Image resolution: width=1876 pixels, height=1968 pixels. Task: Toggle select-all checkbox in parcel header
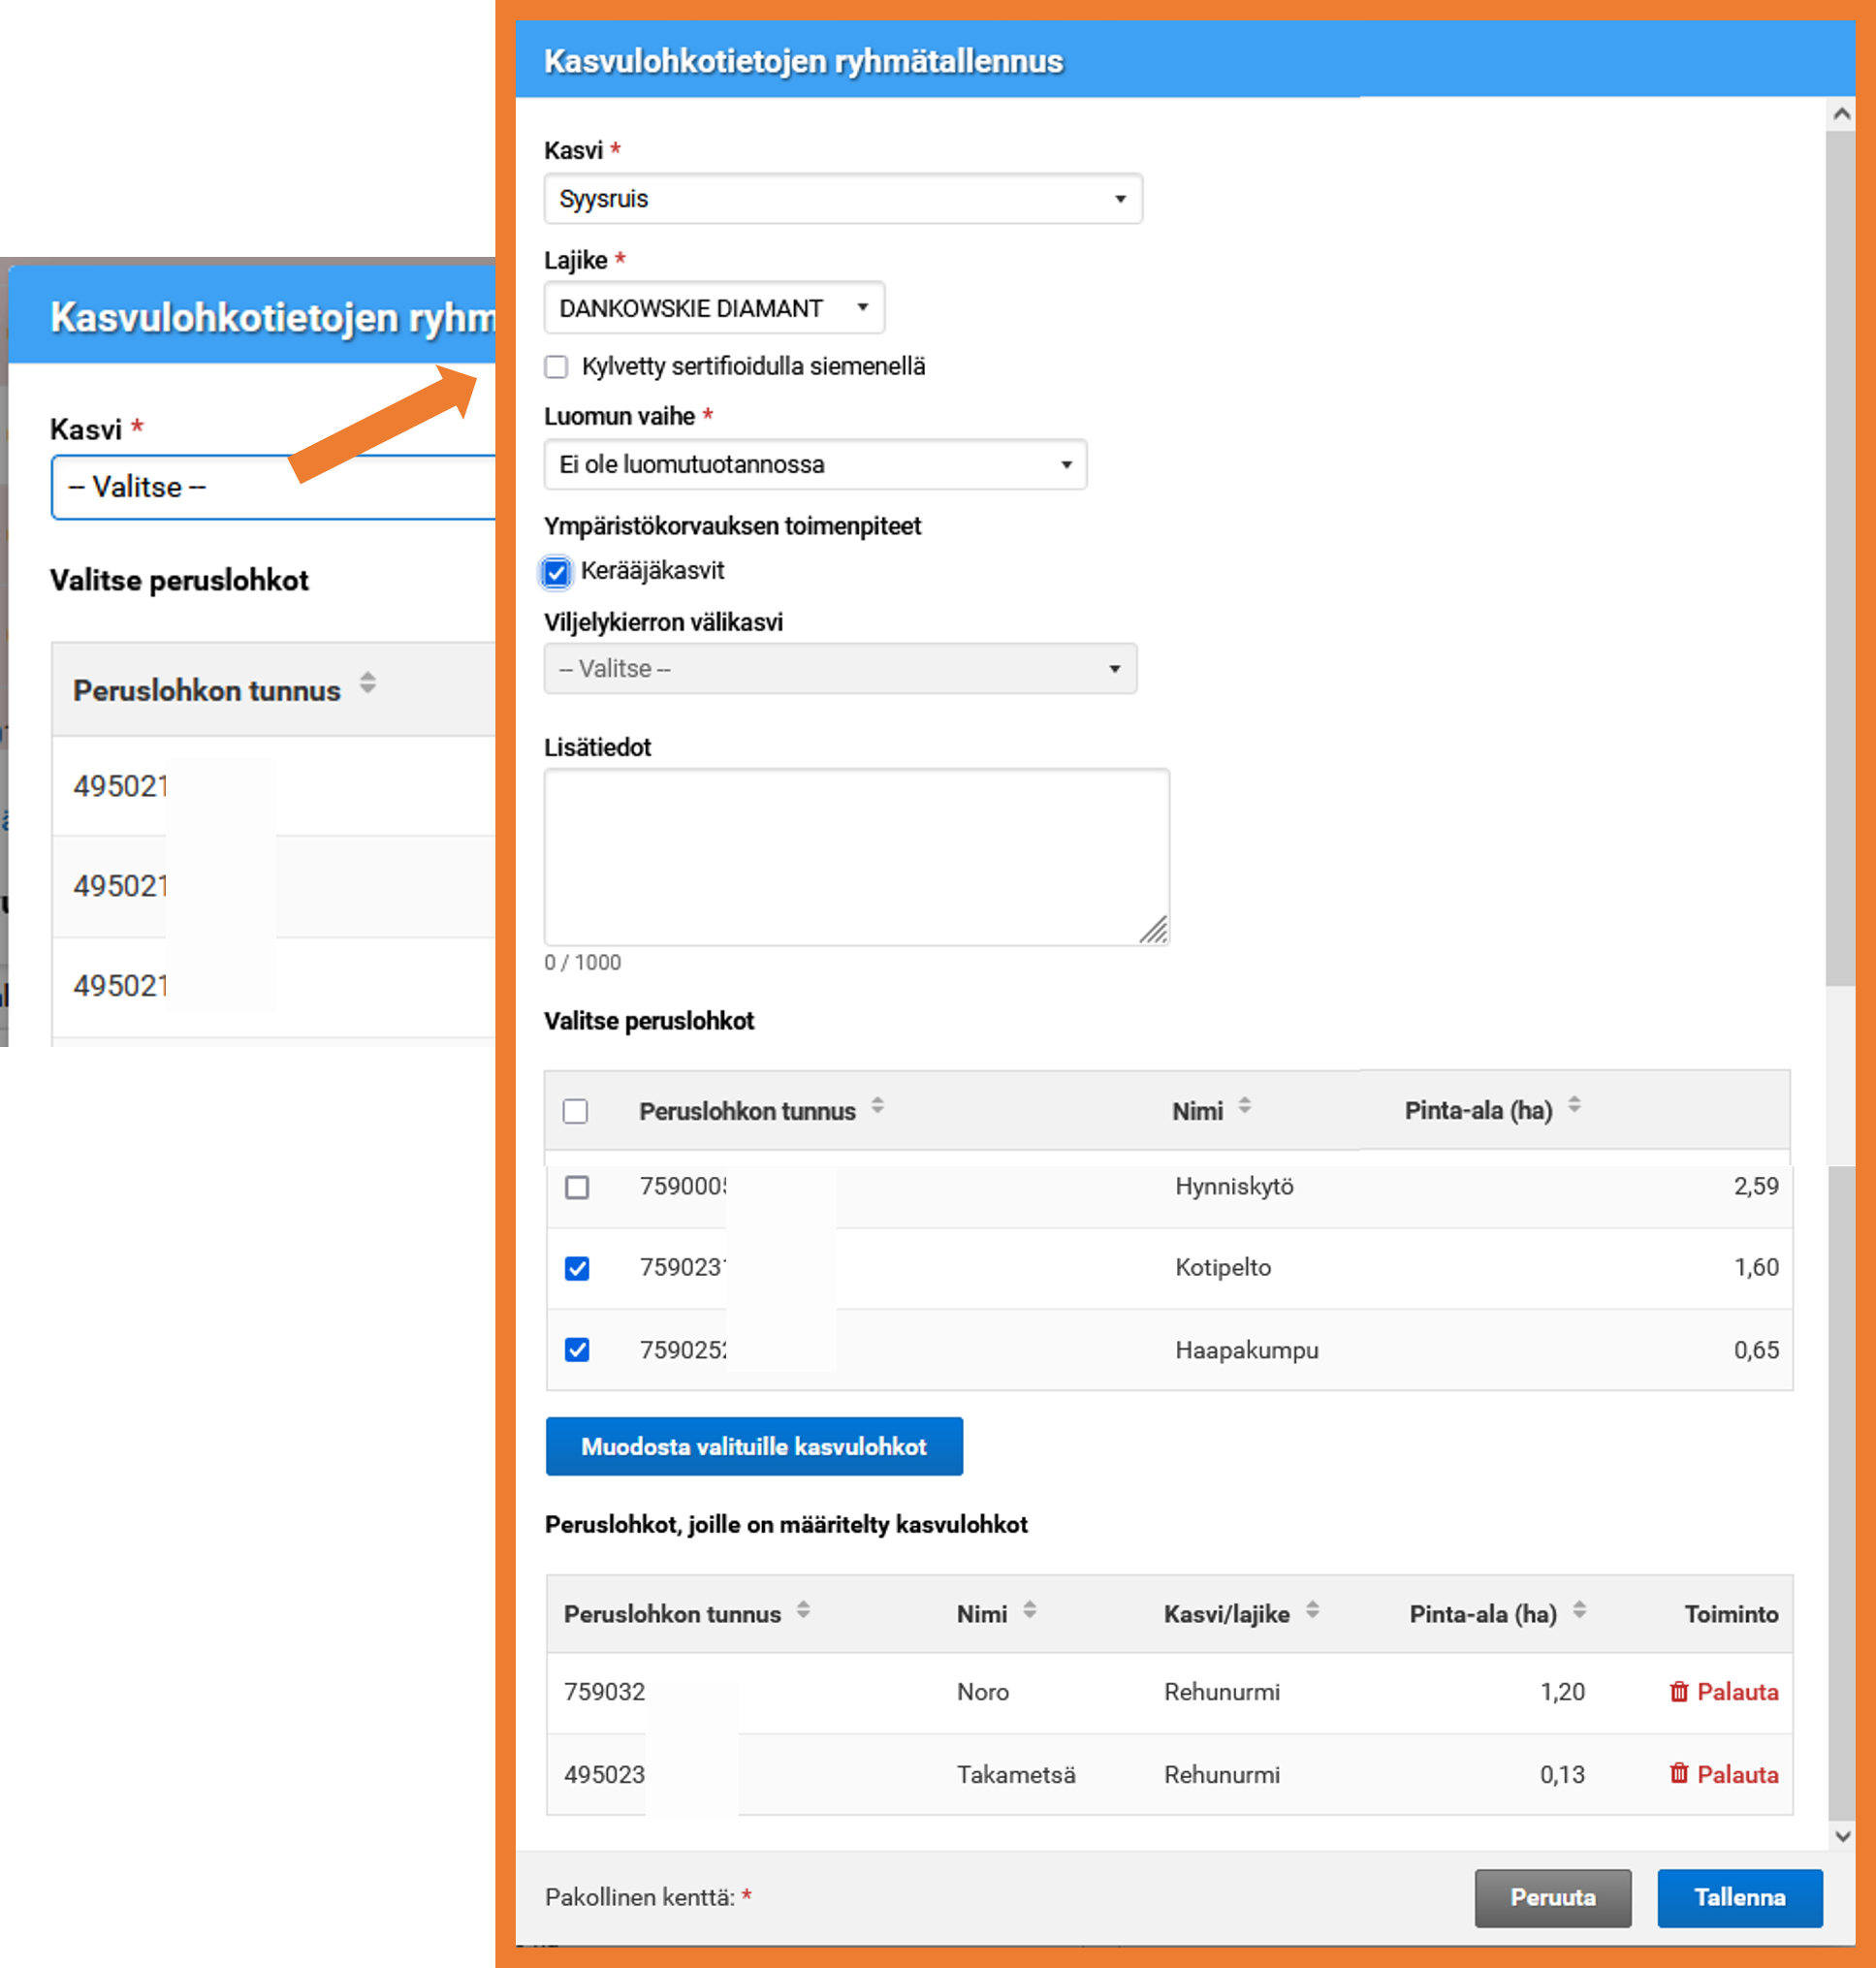tap(575, 1111)
